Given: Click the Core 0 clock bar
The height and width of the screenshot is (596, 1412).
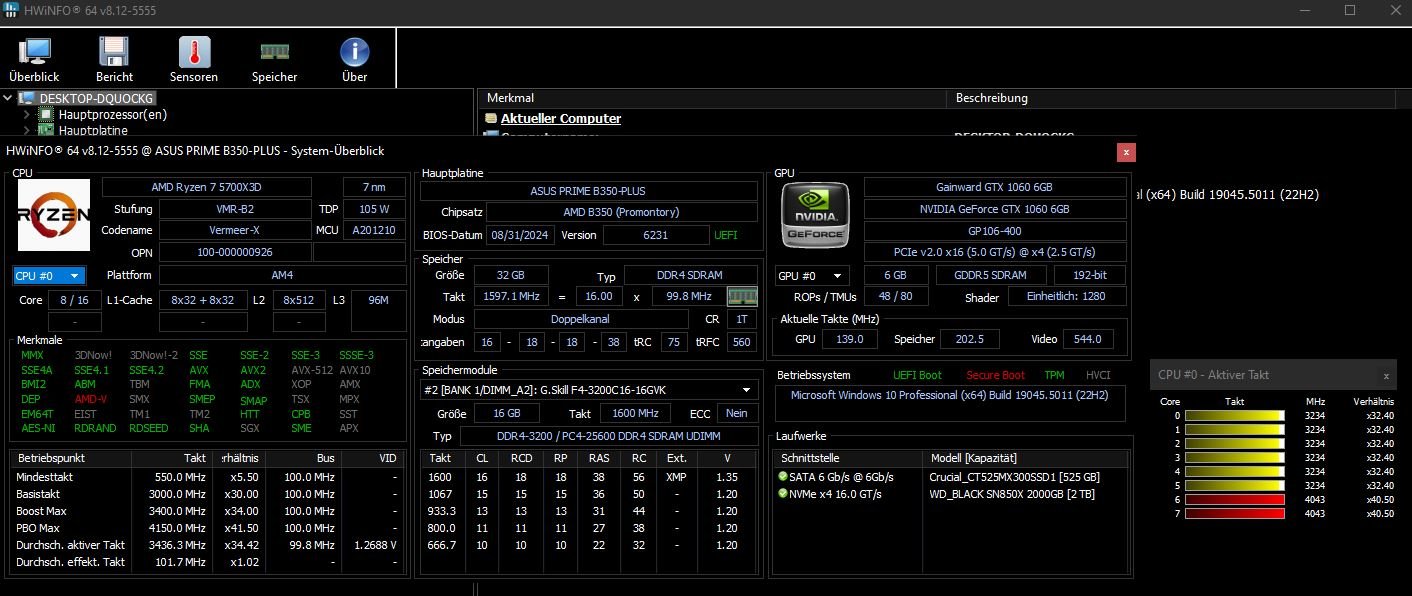Looking at the screenshot, I should click(x=1234, y=415).
